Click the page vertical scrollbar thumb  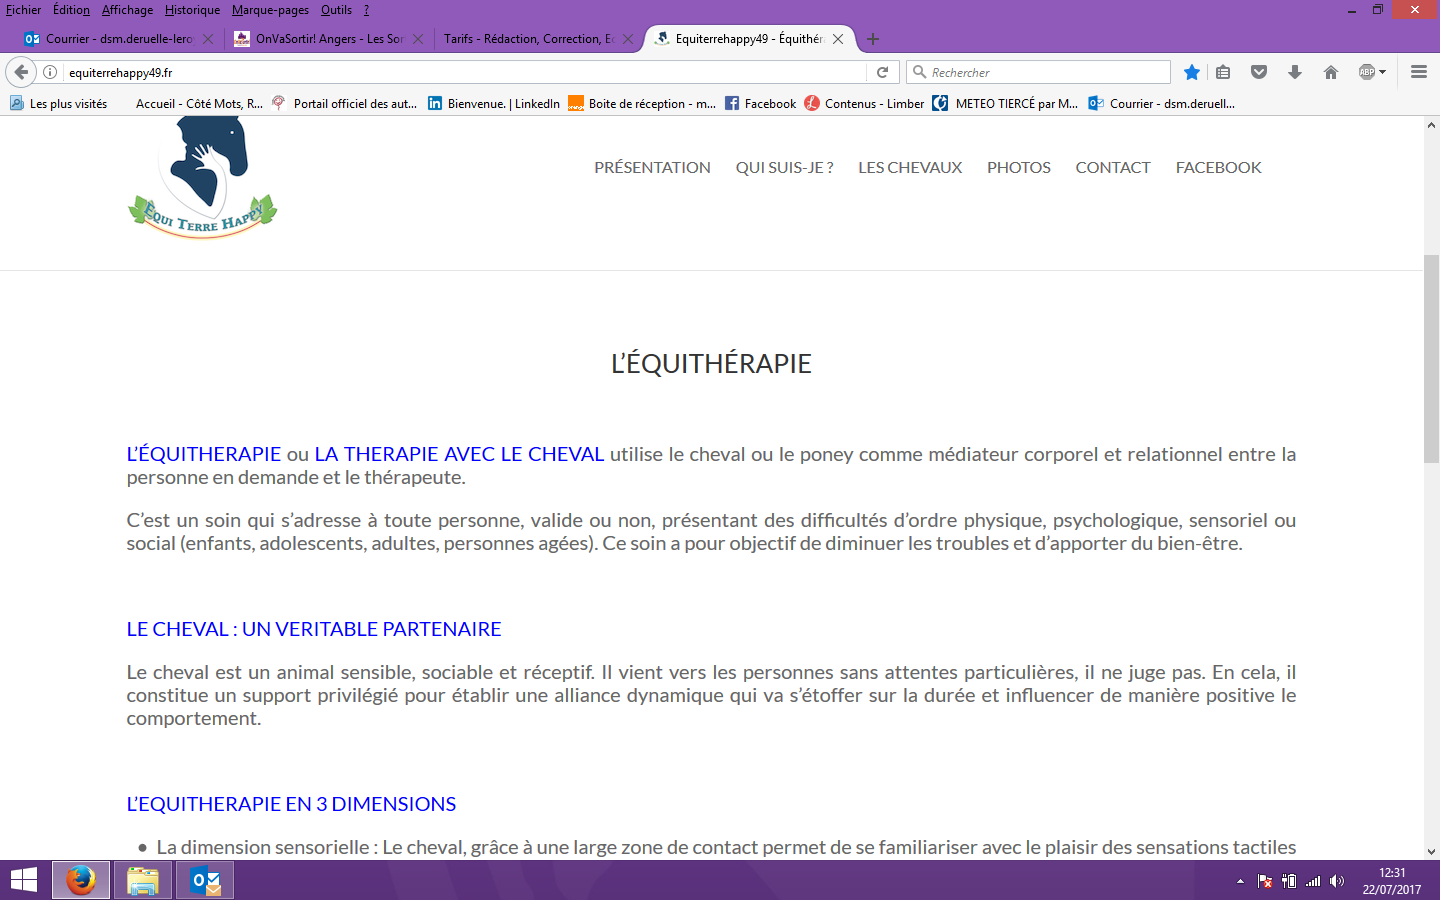(x=1432, y=359)
